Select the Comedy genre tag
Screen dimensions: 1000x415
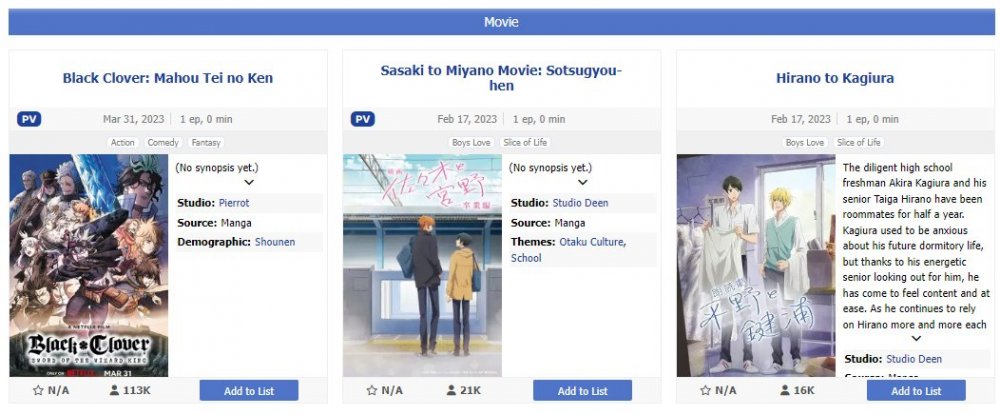[163, 143]
